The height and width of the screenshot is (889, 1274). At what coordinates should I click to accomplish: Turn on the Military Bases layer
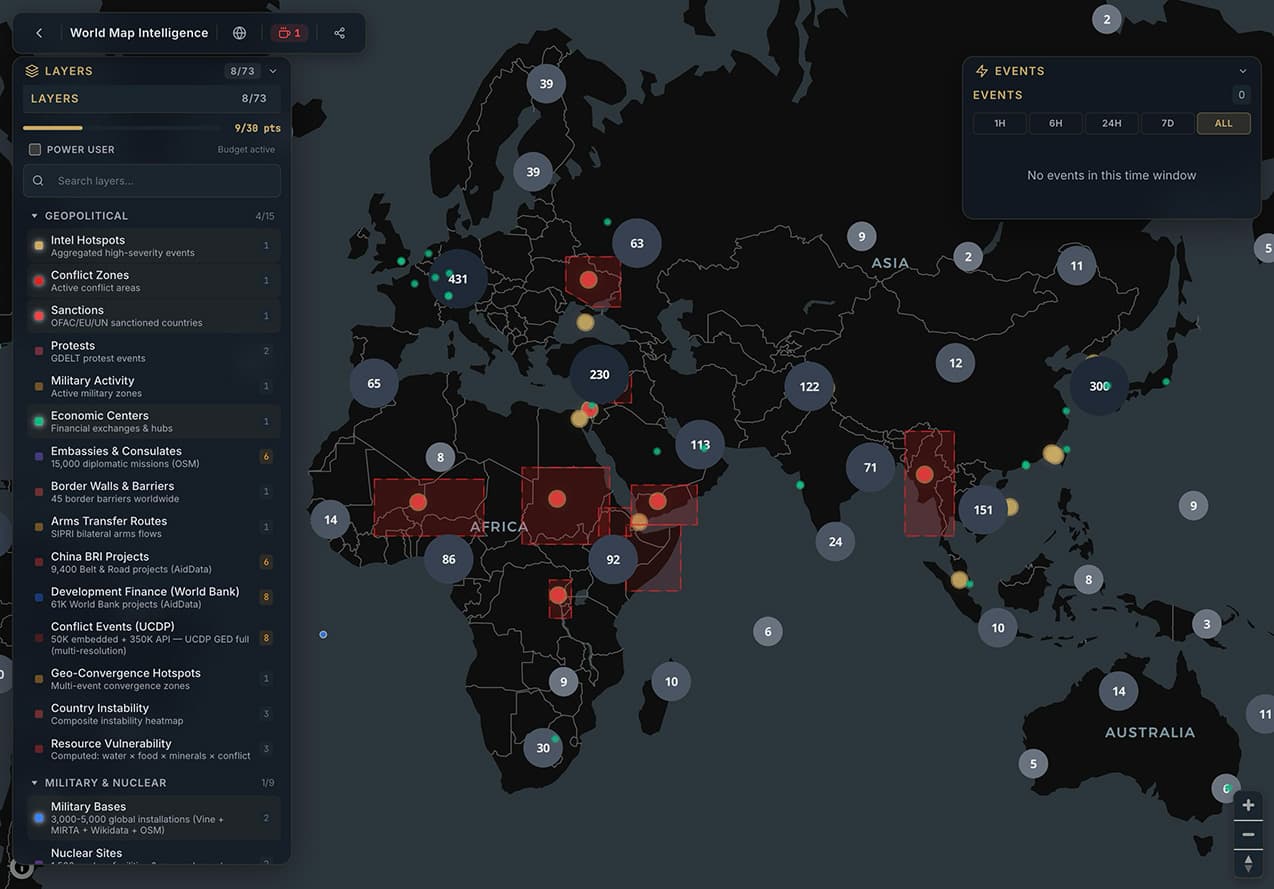tap(152, 818)
